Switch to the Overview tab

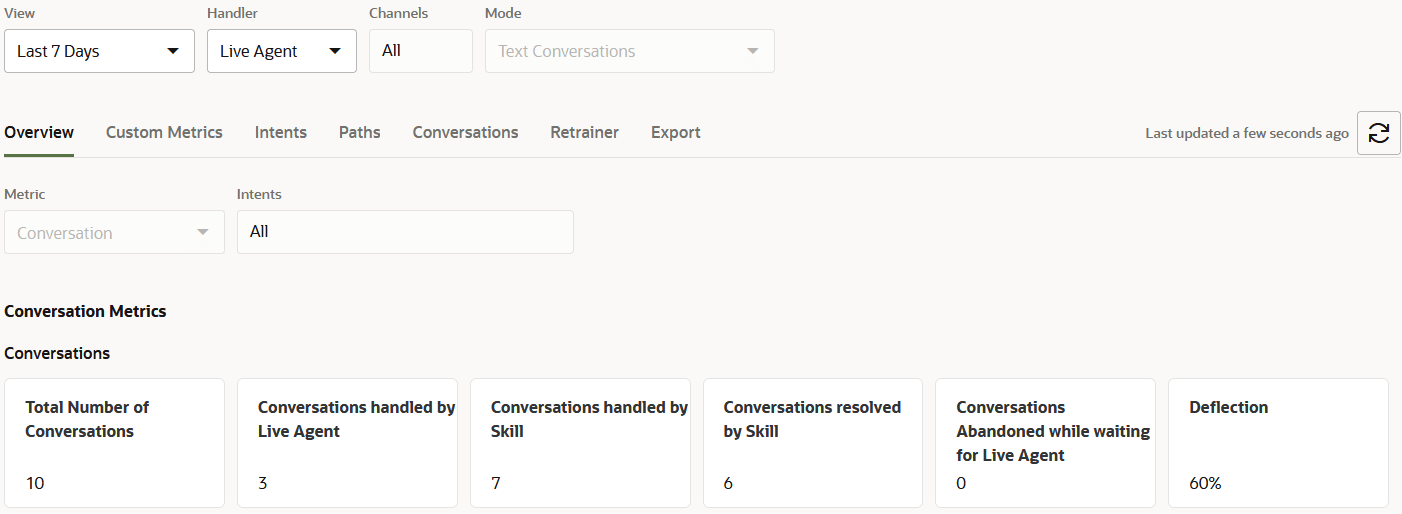pyautogui.click(x=39, y=132)
